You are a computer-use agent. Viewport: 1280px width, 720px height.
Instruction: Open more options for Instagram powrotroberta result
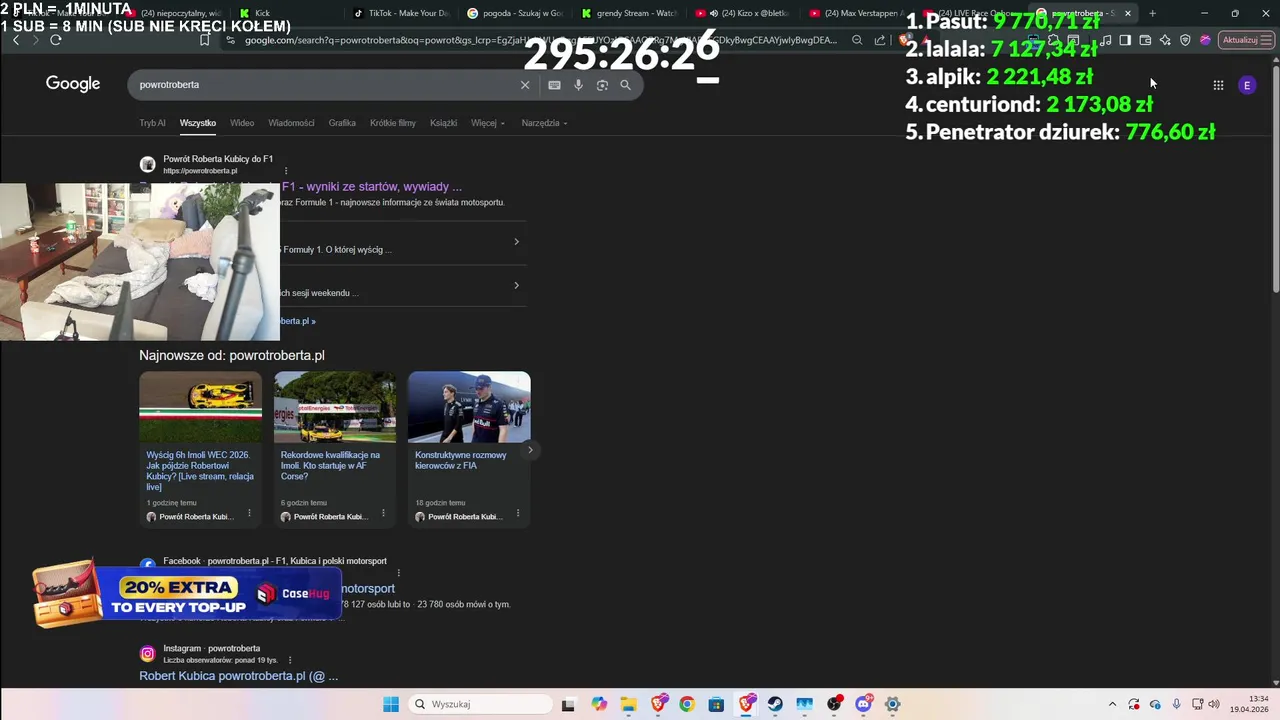point(290,660)
